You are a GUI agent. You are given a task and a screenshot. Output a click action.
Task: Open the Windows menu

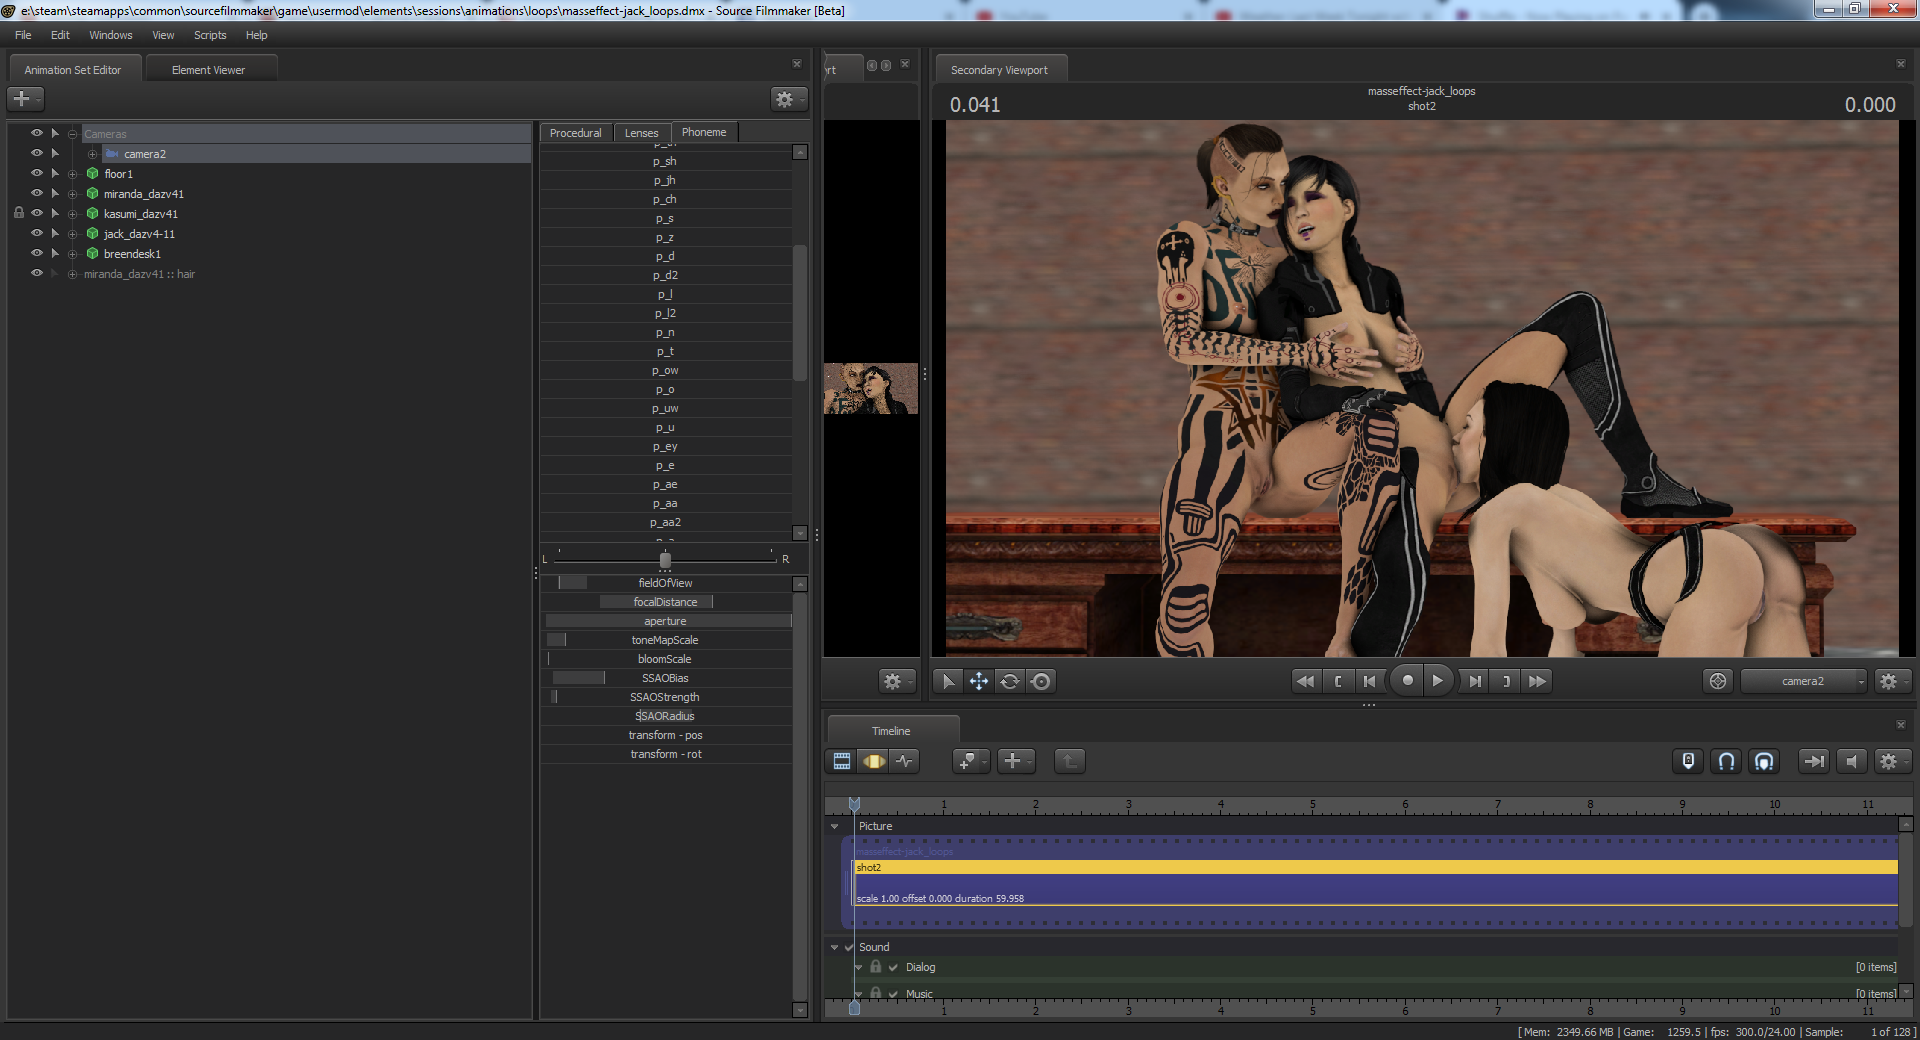tap(111, 35)
